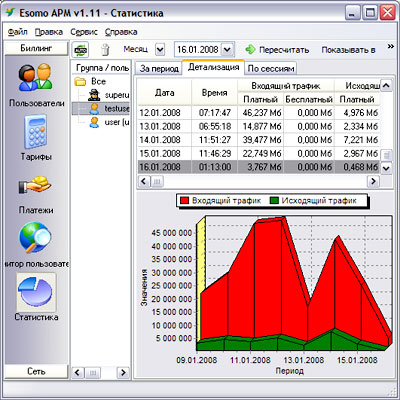Open the Статистика pie chart icon
The width and height of the screenshot is (400, 400).
pyautogui.click(x=36, y=292)
